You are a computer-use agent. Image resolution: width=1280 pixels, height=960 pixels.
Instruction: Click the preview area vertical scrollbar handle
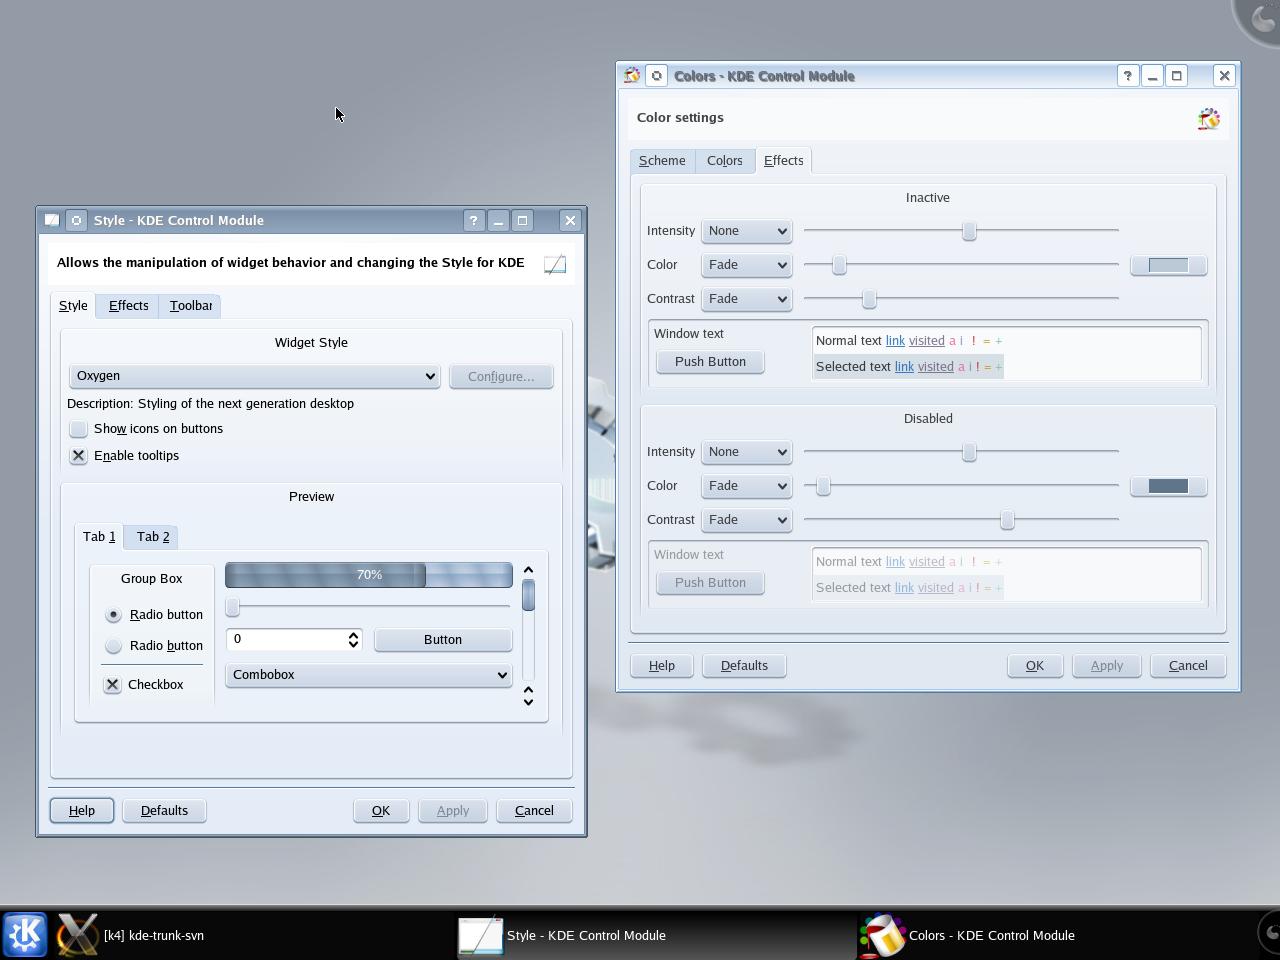528,595
